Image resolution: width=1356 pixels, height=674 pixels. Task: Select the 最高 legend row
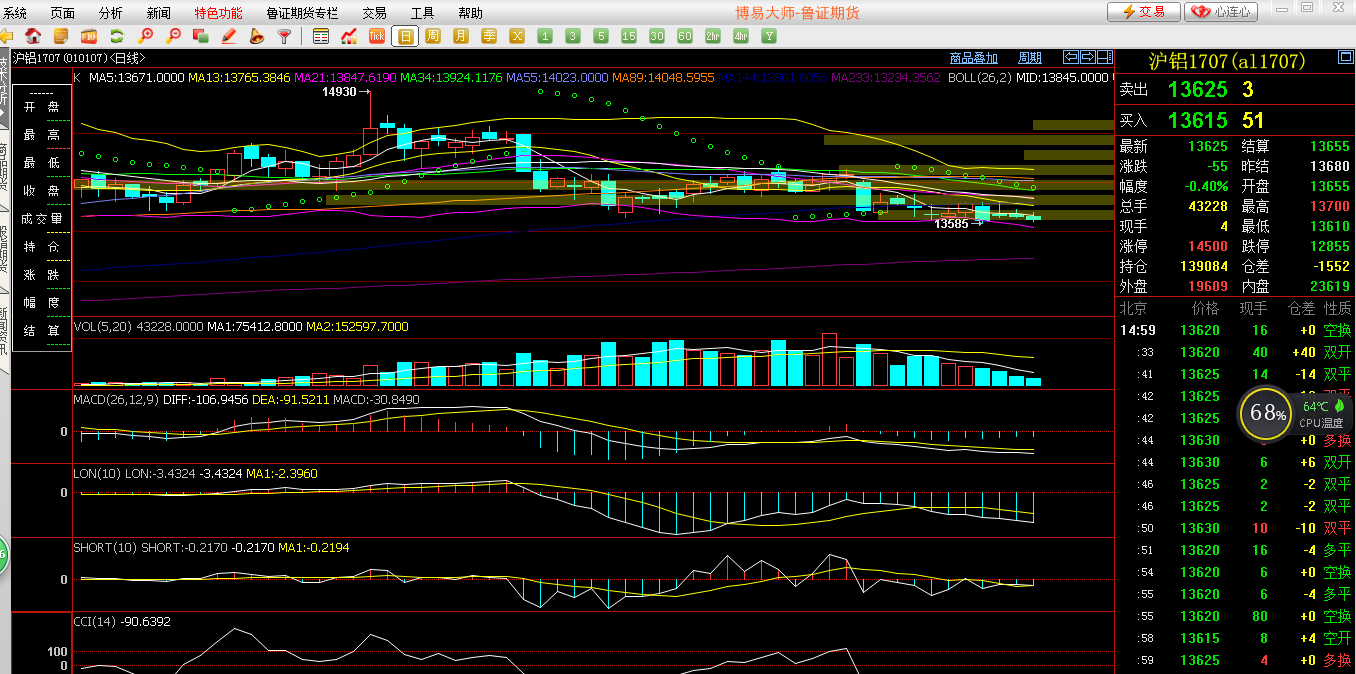42,135
